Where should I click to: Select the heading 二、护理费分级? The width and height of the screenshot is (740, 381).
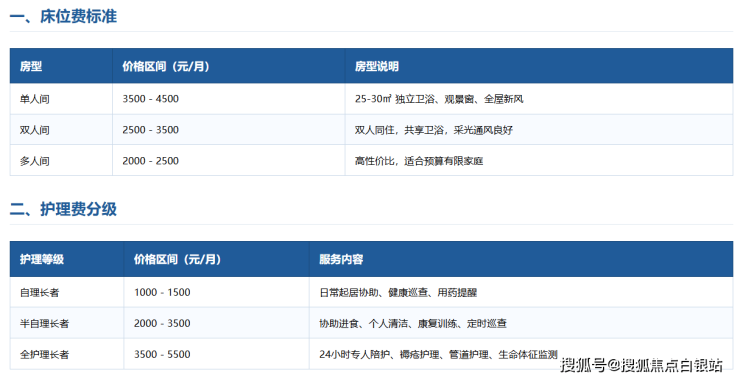tap(63, 209)
